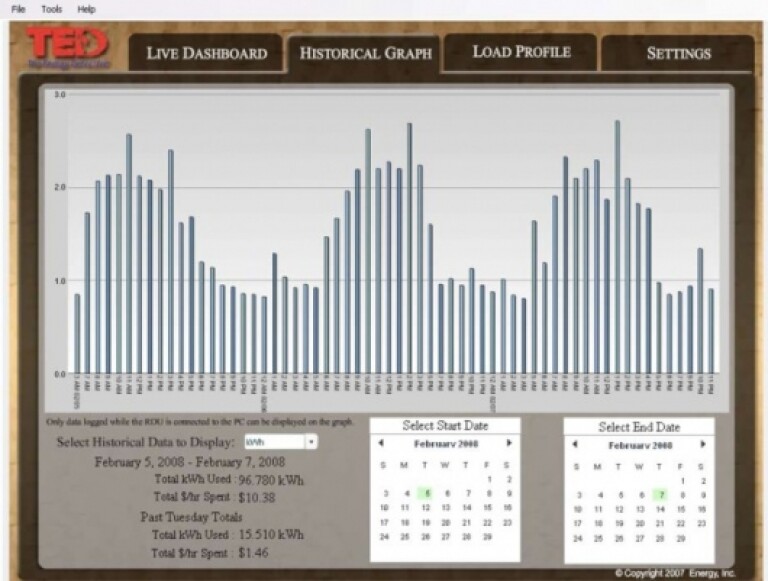Click the TED logo
This screenshot has width=768, height=581.
pos(65,47)
